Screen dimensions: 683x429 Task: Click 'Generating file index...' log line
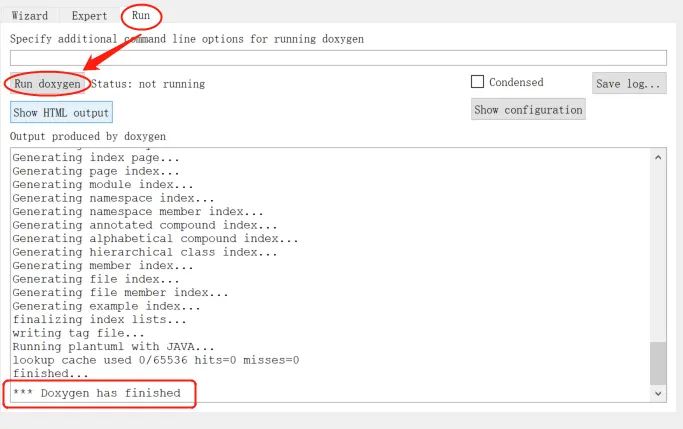[96, 279]
